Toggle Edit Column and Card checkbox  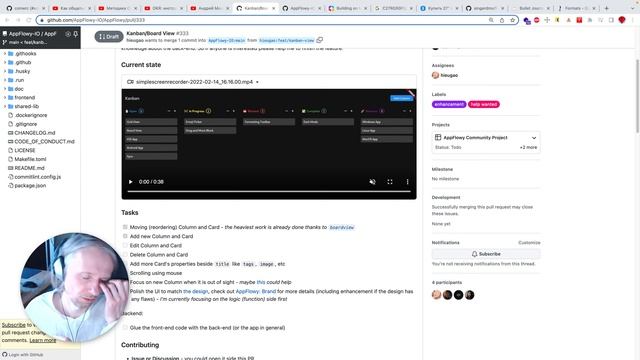point(125,245)
